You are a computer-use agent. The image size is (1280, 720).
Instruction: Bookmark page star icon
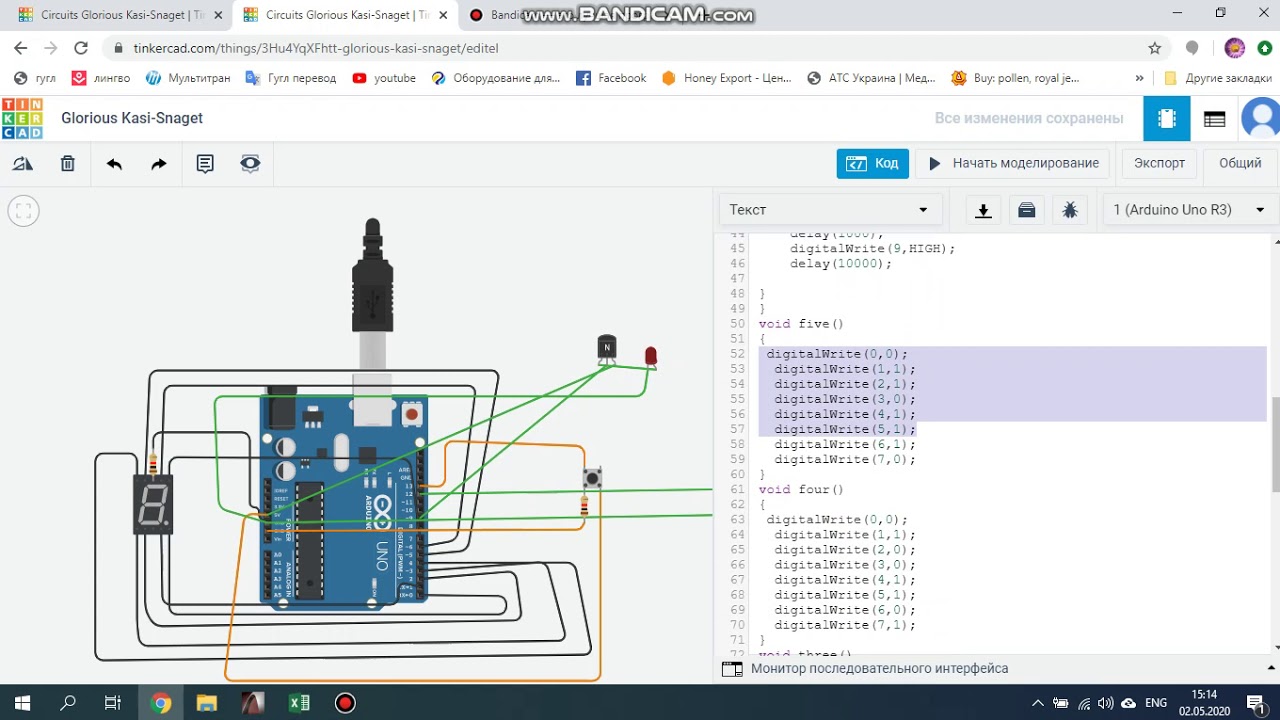pyautogui.click(x=1155, y=48)
